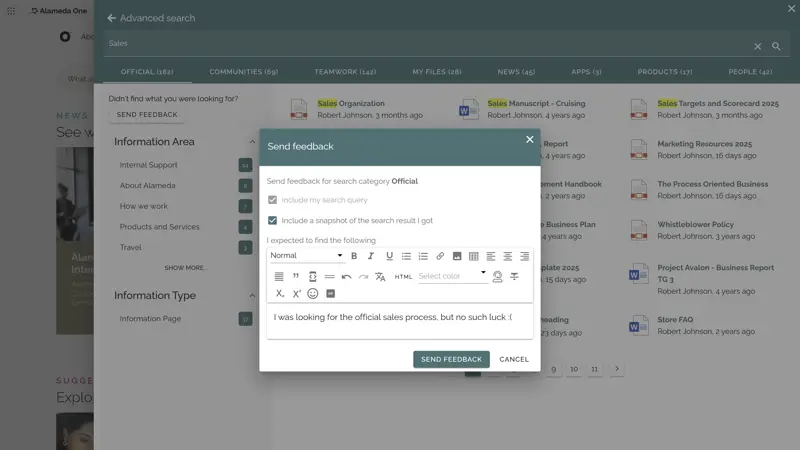Screen dimensions: 800x450
Task: Open the Whistleblower Policy result
Action: coord(695,224)
